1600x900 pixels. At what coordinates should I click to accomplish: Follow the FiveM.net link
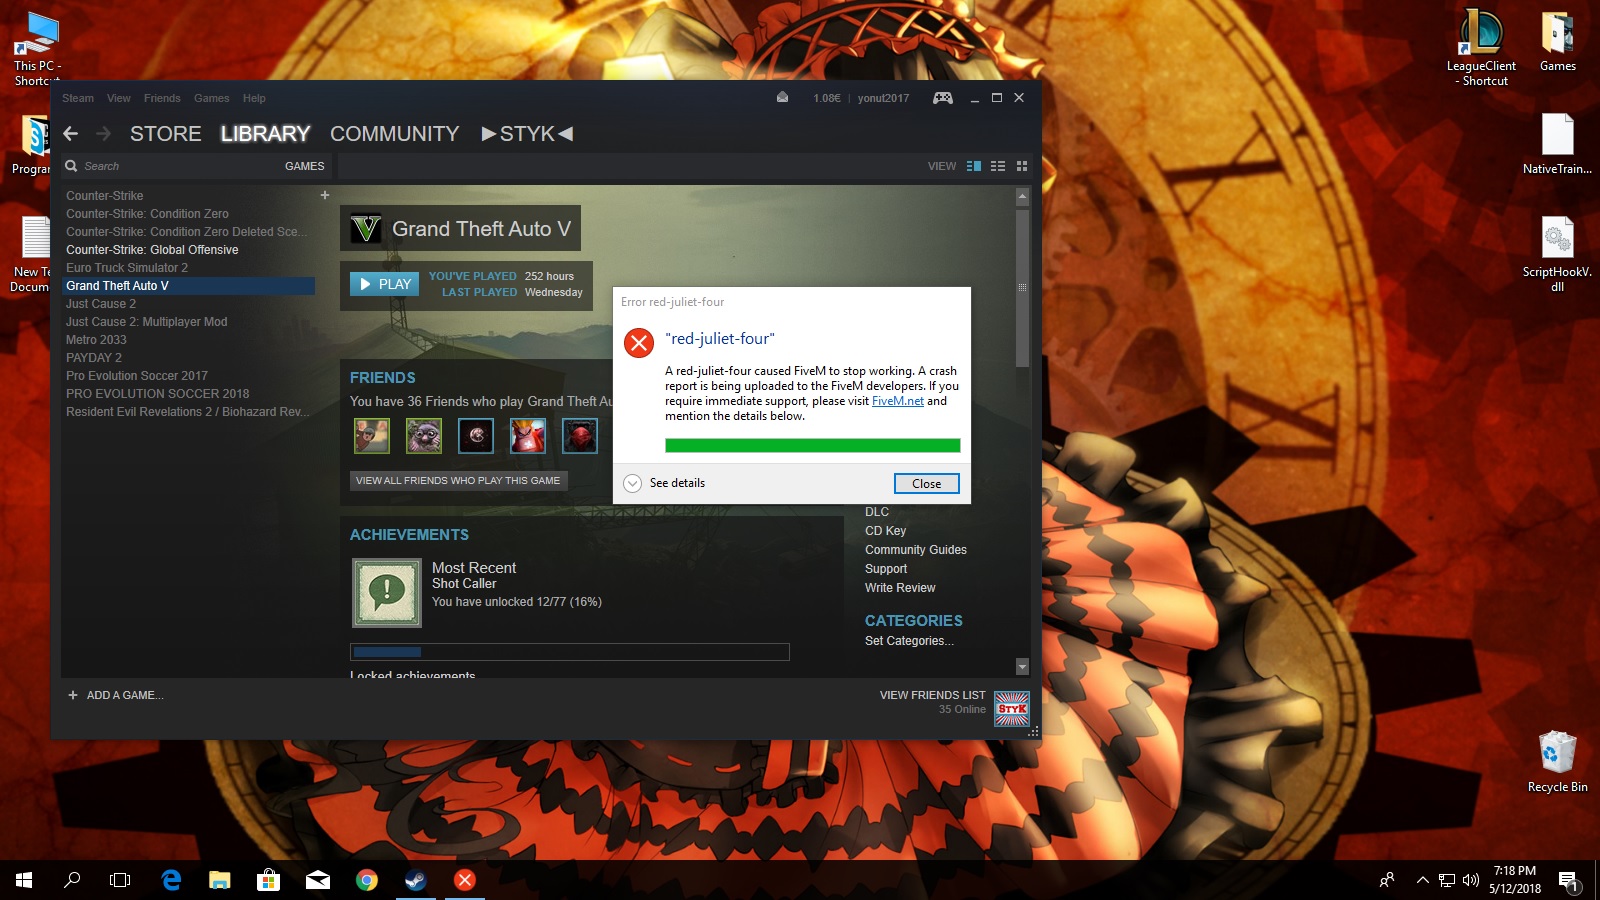coord(897,401)
